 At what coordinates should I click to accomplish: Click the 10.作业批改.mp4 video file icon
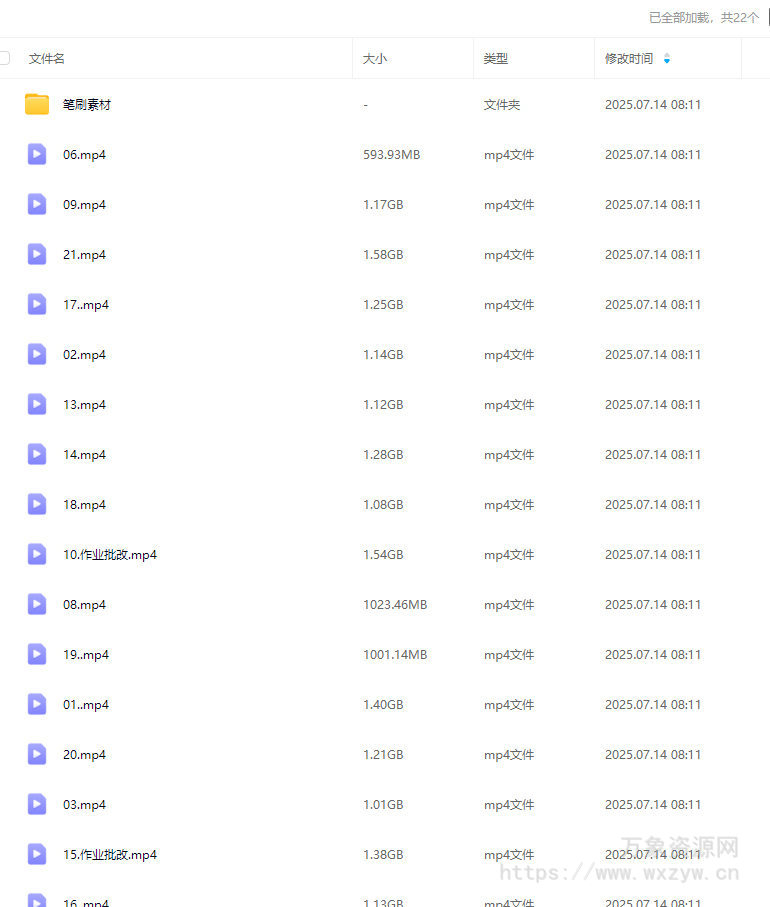point(37,554)
